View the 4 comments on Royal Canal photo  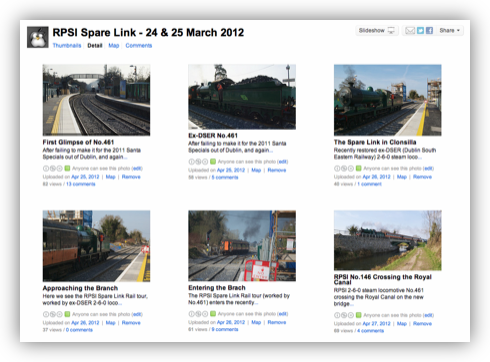tap(371, 331)
